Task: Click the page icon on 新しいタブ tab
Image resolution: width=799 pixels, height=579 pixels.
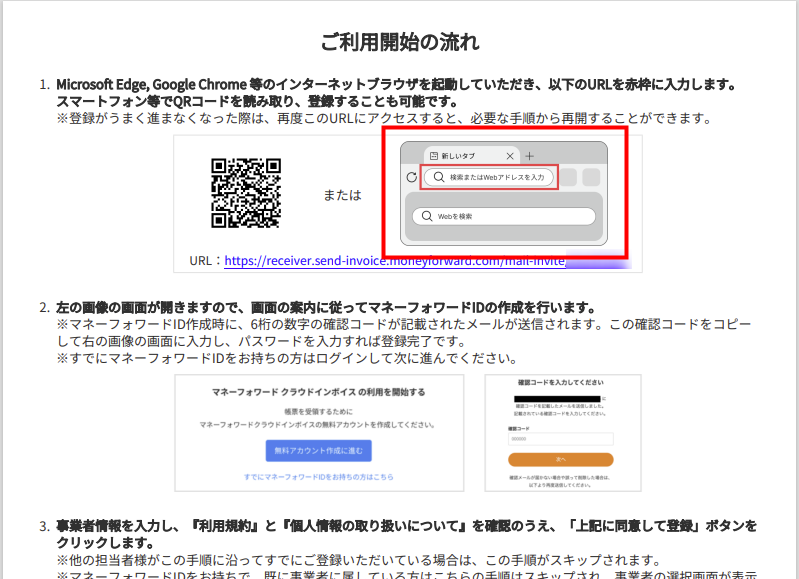Action: click(x=434, y=157)
